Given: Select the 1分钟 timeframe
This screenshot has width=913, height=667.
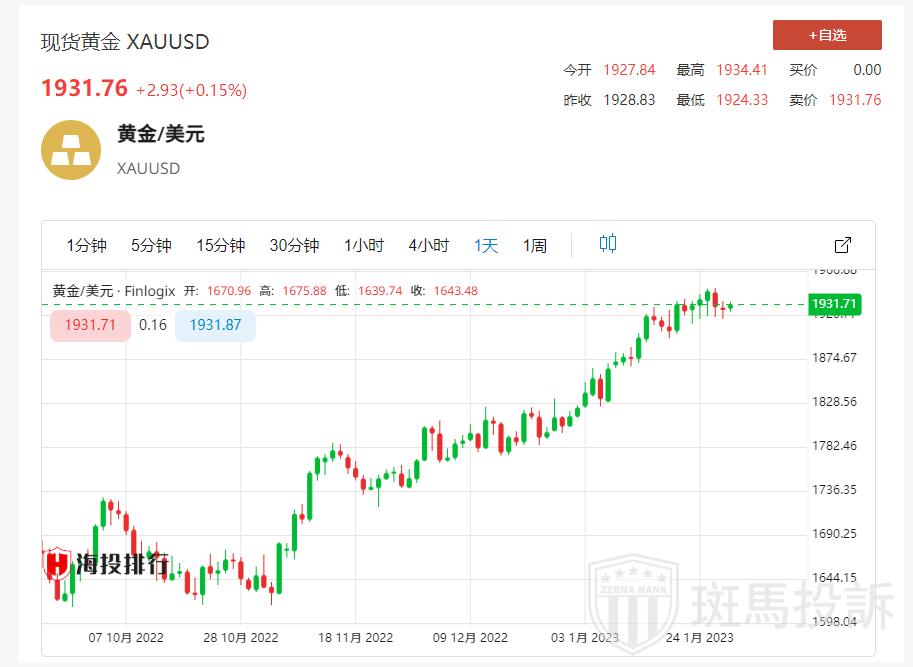Looking at the screenshot, I should coord(86,246).
